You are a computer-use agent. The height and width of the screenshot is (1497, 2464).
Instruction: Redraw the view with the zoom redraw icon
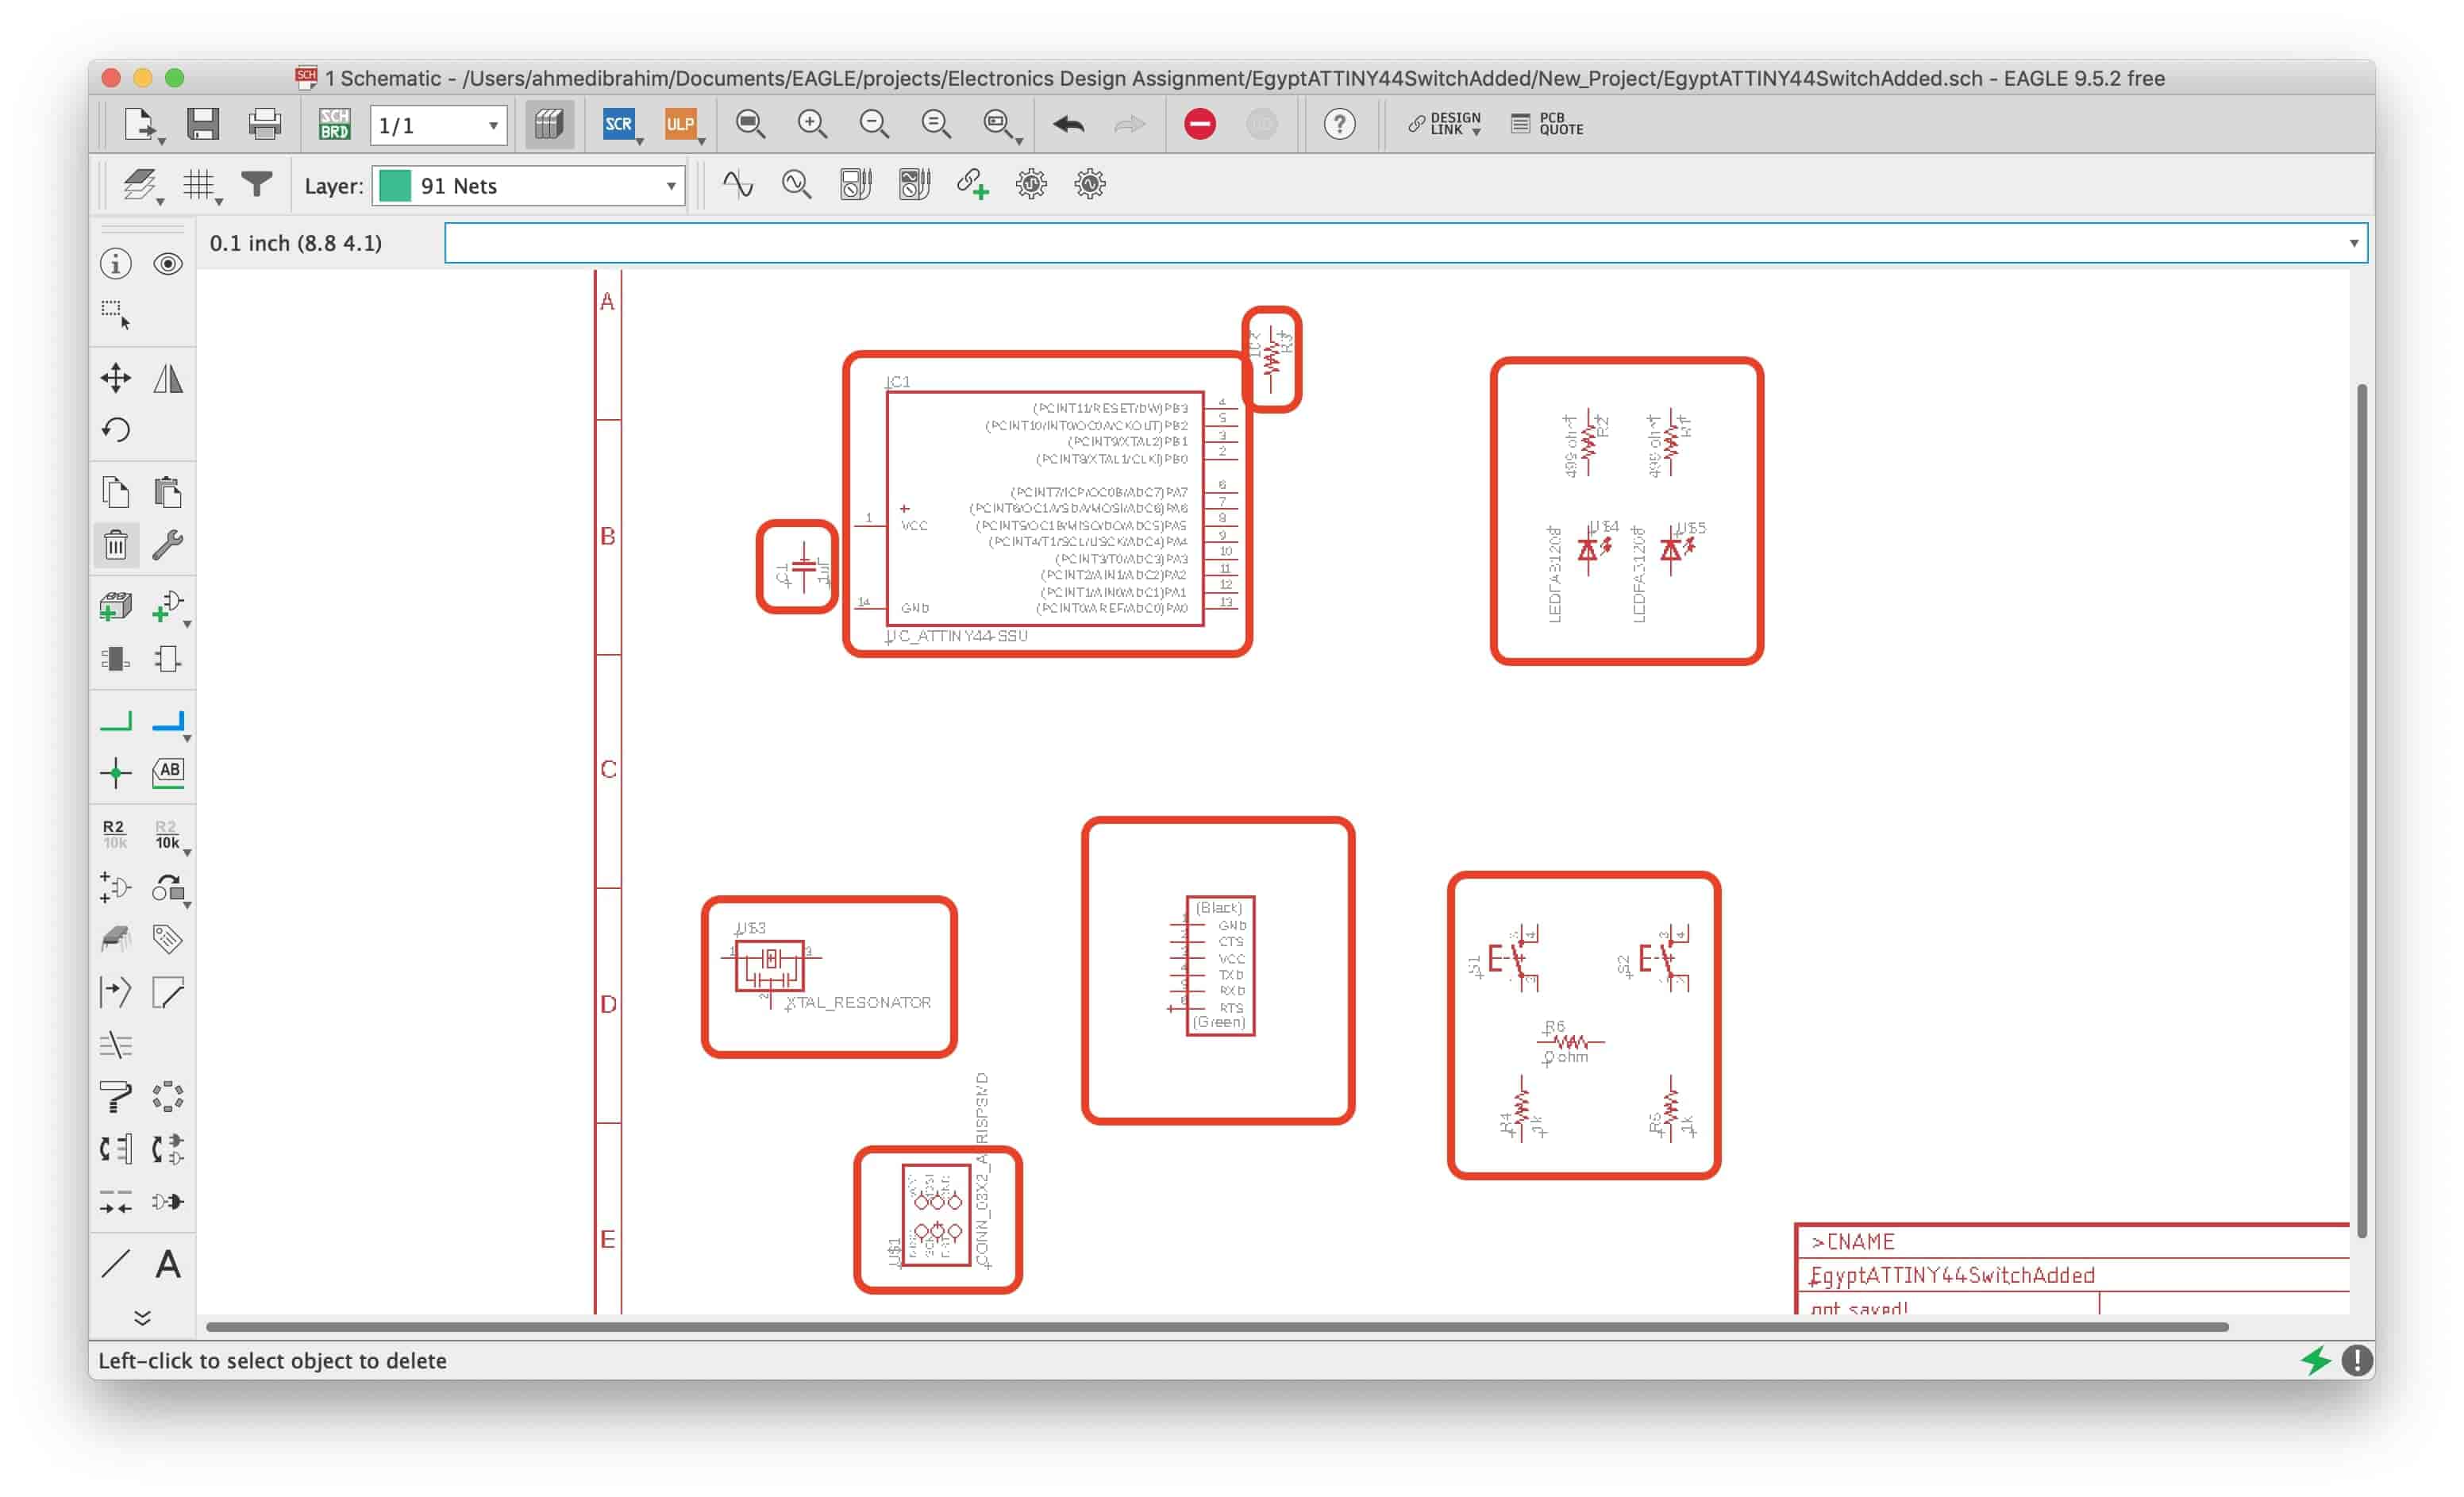(x=936, y=124)
